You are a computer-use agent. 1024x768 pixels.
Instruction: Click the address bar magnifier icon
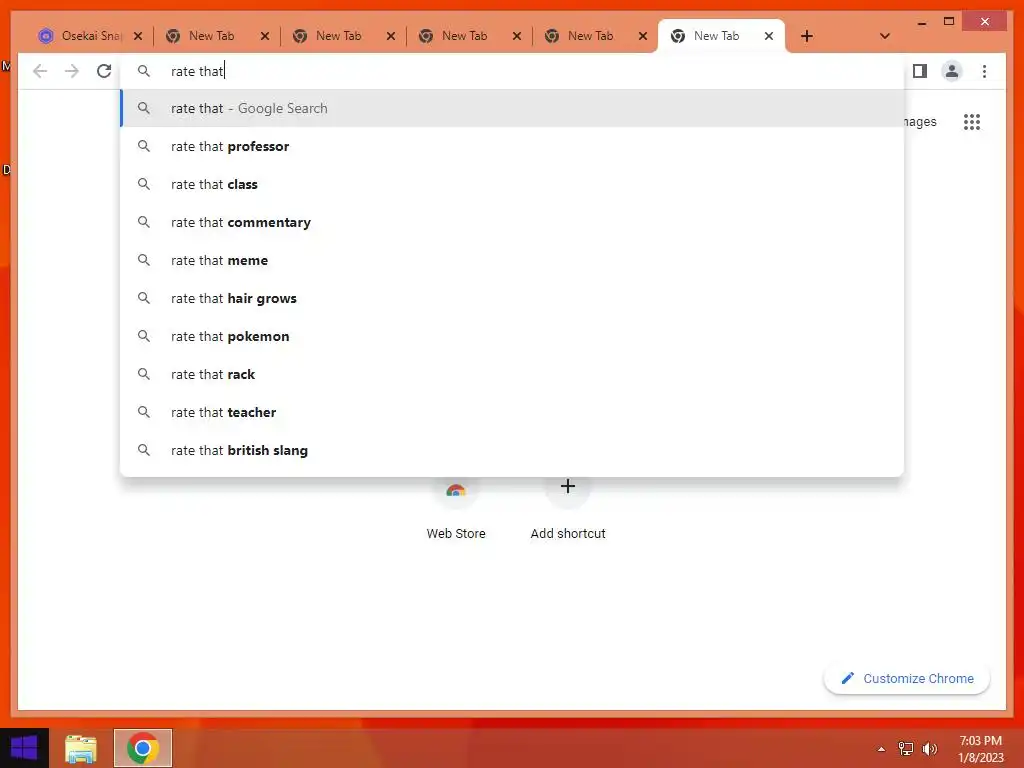tap(144, 71)
